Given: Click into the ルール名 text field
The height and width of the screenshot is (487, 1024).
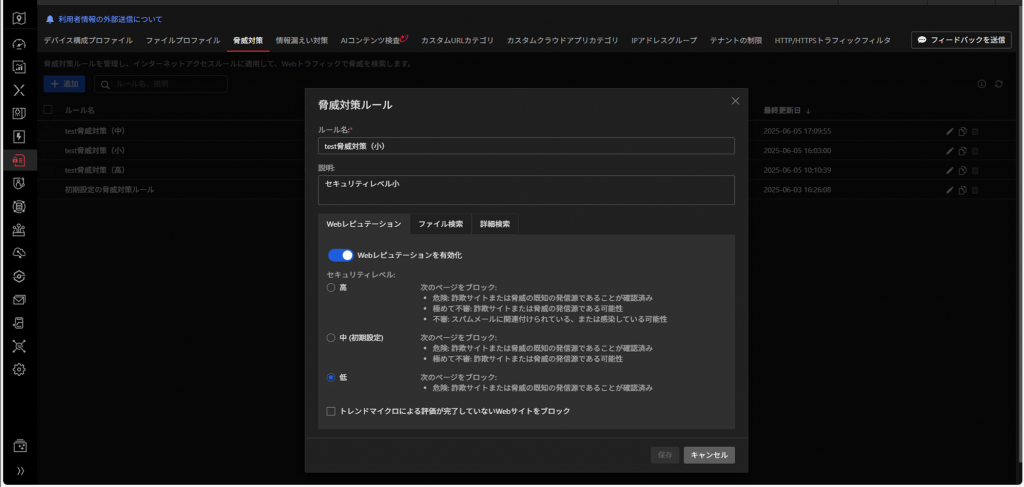Looking at the screenshot, I should point(526,146).
